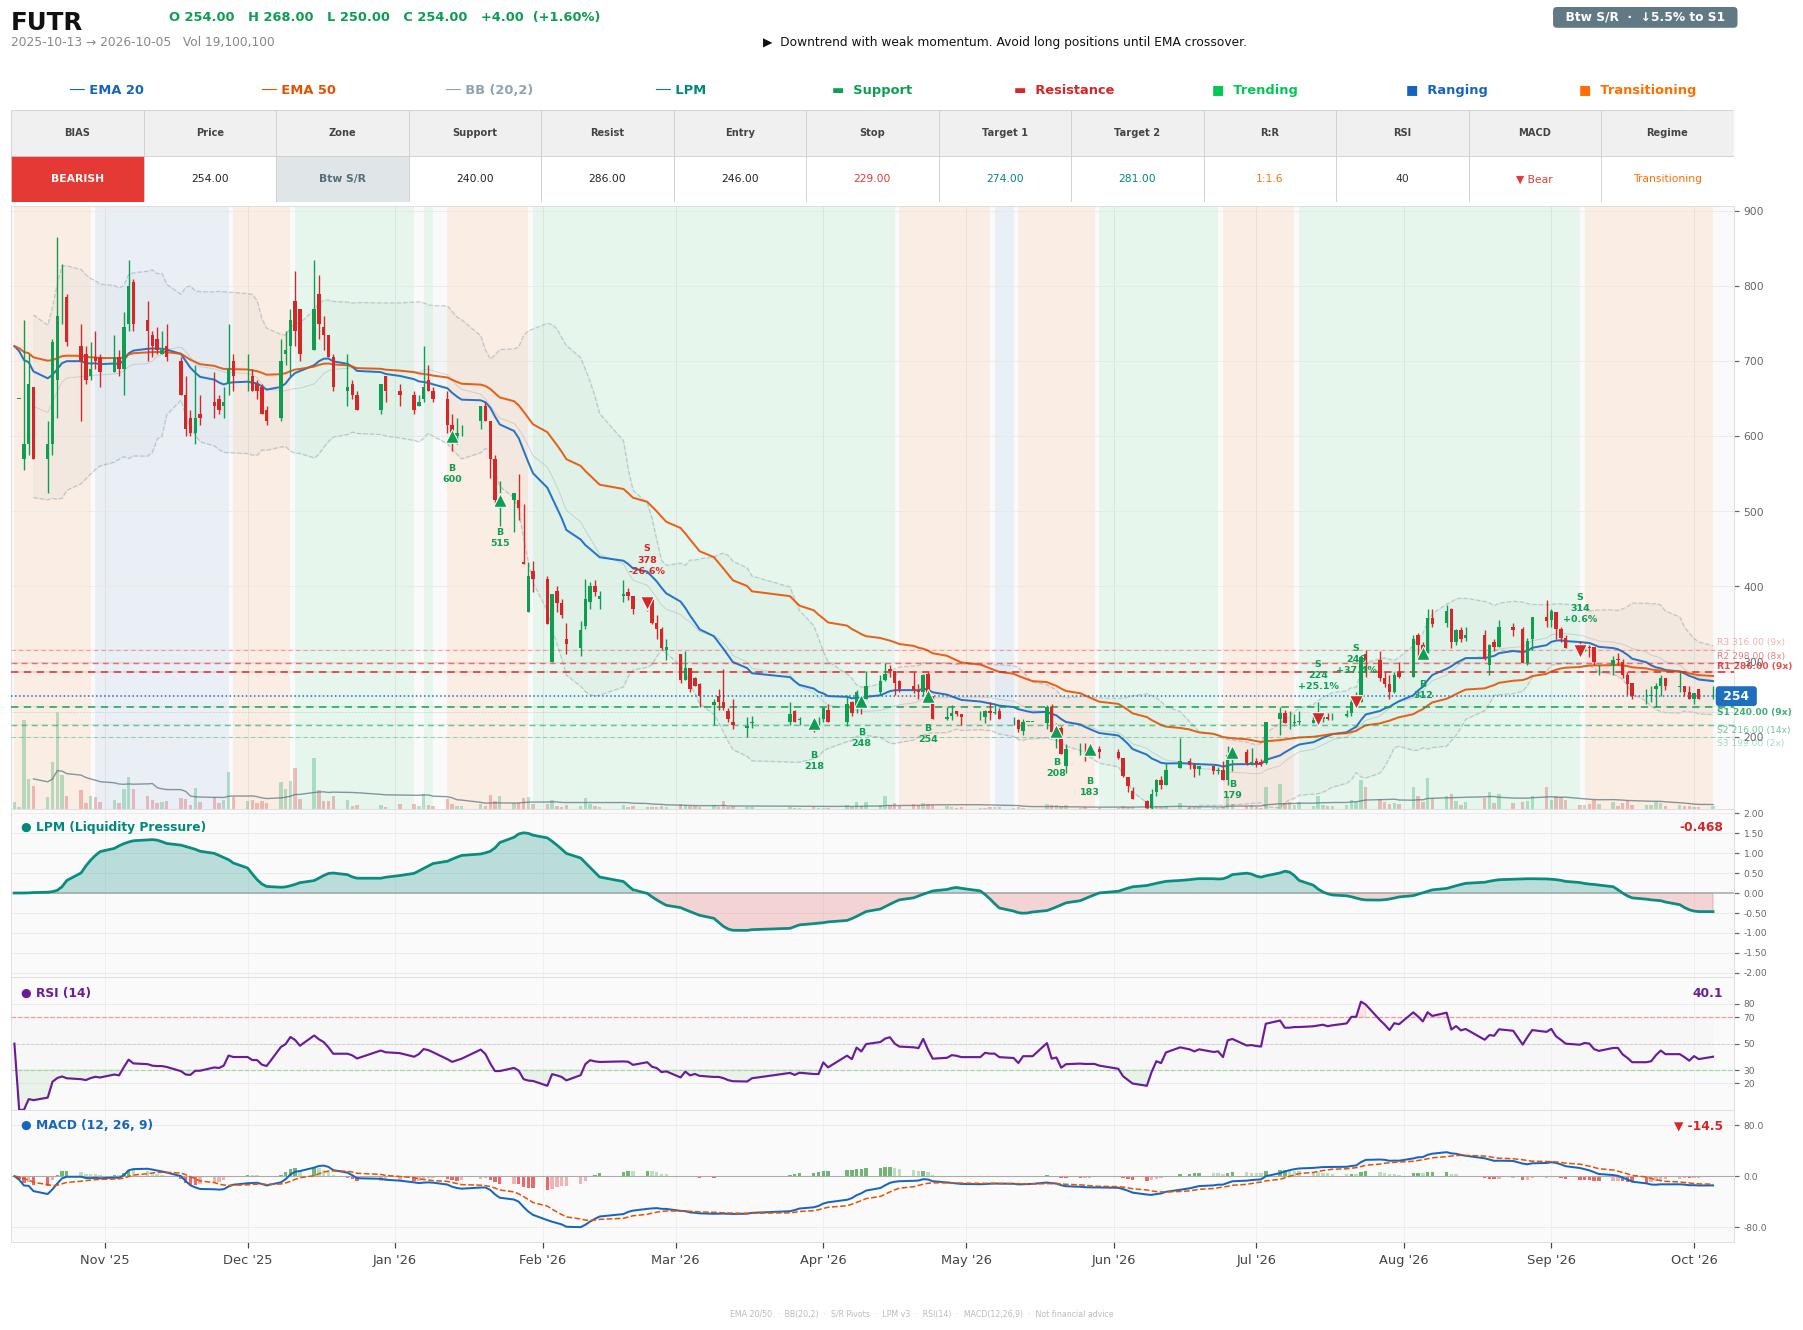This screenshot has height=1330, width=1803.
Task: Click the blue 254 current price tag
Action: tap(1736, 696)
